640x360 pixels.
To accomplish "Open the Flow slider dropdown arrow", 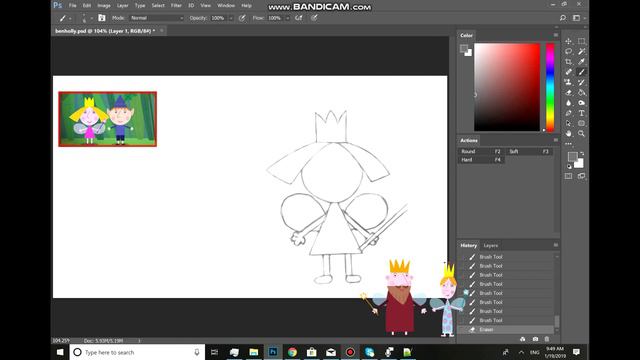I will [x=287, y=18].
